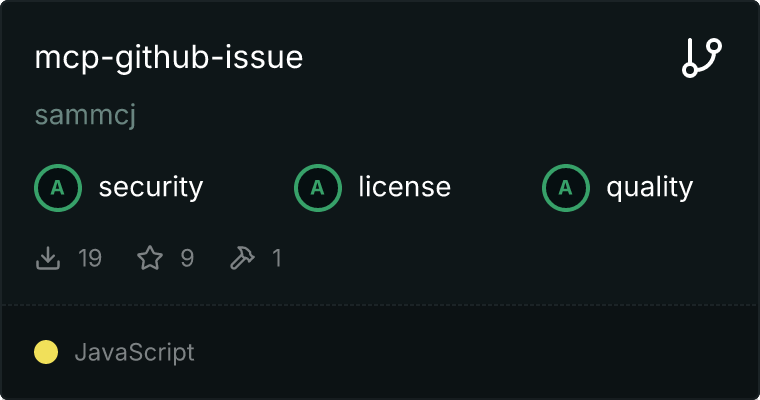Click the letter A inside security badge
The height and width of the screenshot is (400, 760).
(x=58, y=188)
